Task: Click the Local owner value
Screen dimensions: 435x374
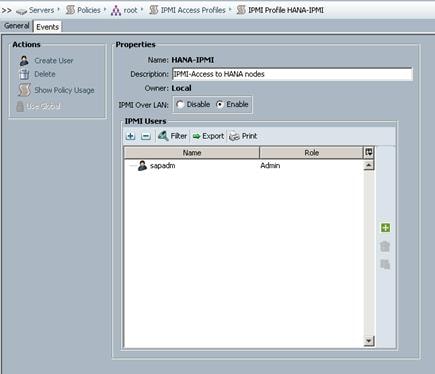Action: pyautogui.click(x=181, y=88)
